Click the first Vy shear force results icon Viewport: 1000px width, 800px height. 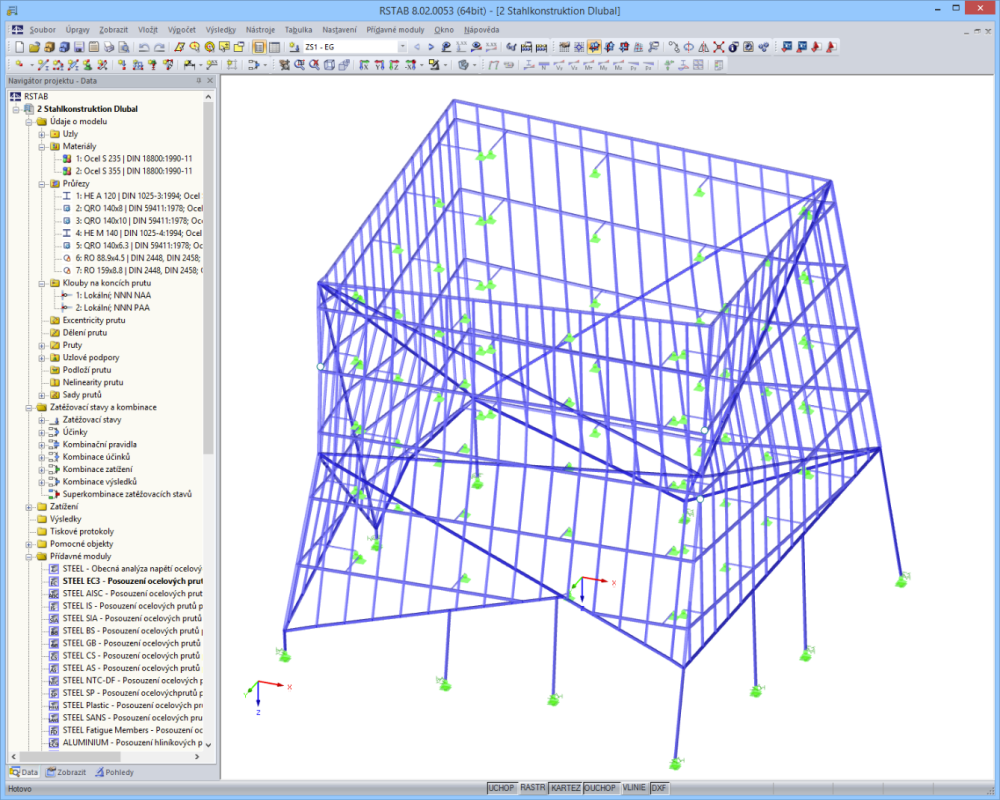point(559,64)
